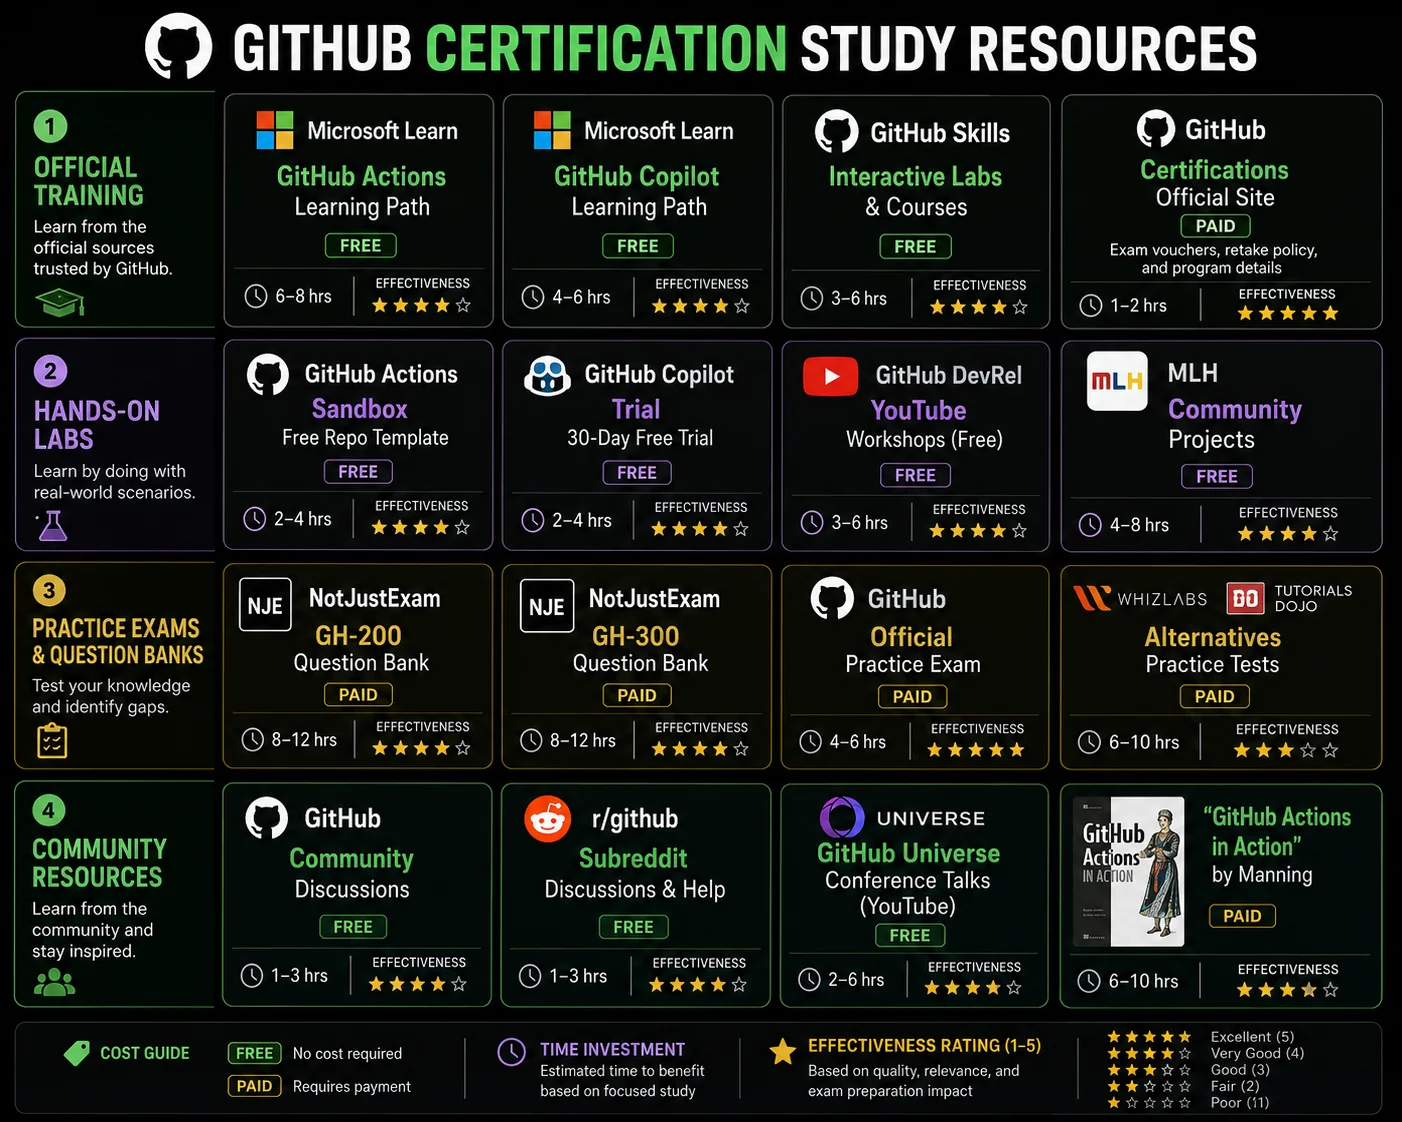Screen dimensions: 1402x1122
Task: Click the clock icon next to 6–8 hrs
Action: coord(256,296)
